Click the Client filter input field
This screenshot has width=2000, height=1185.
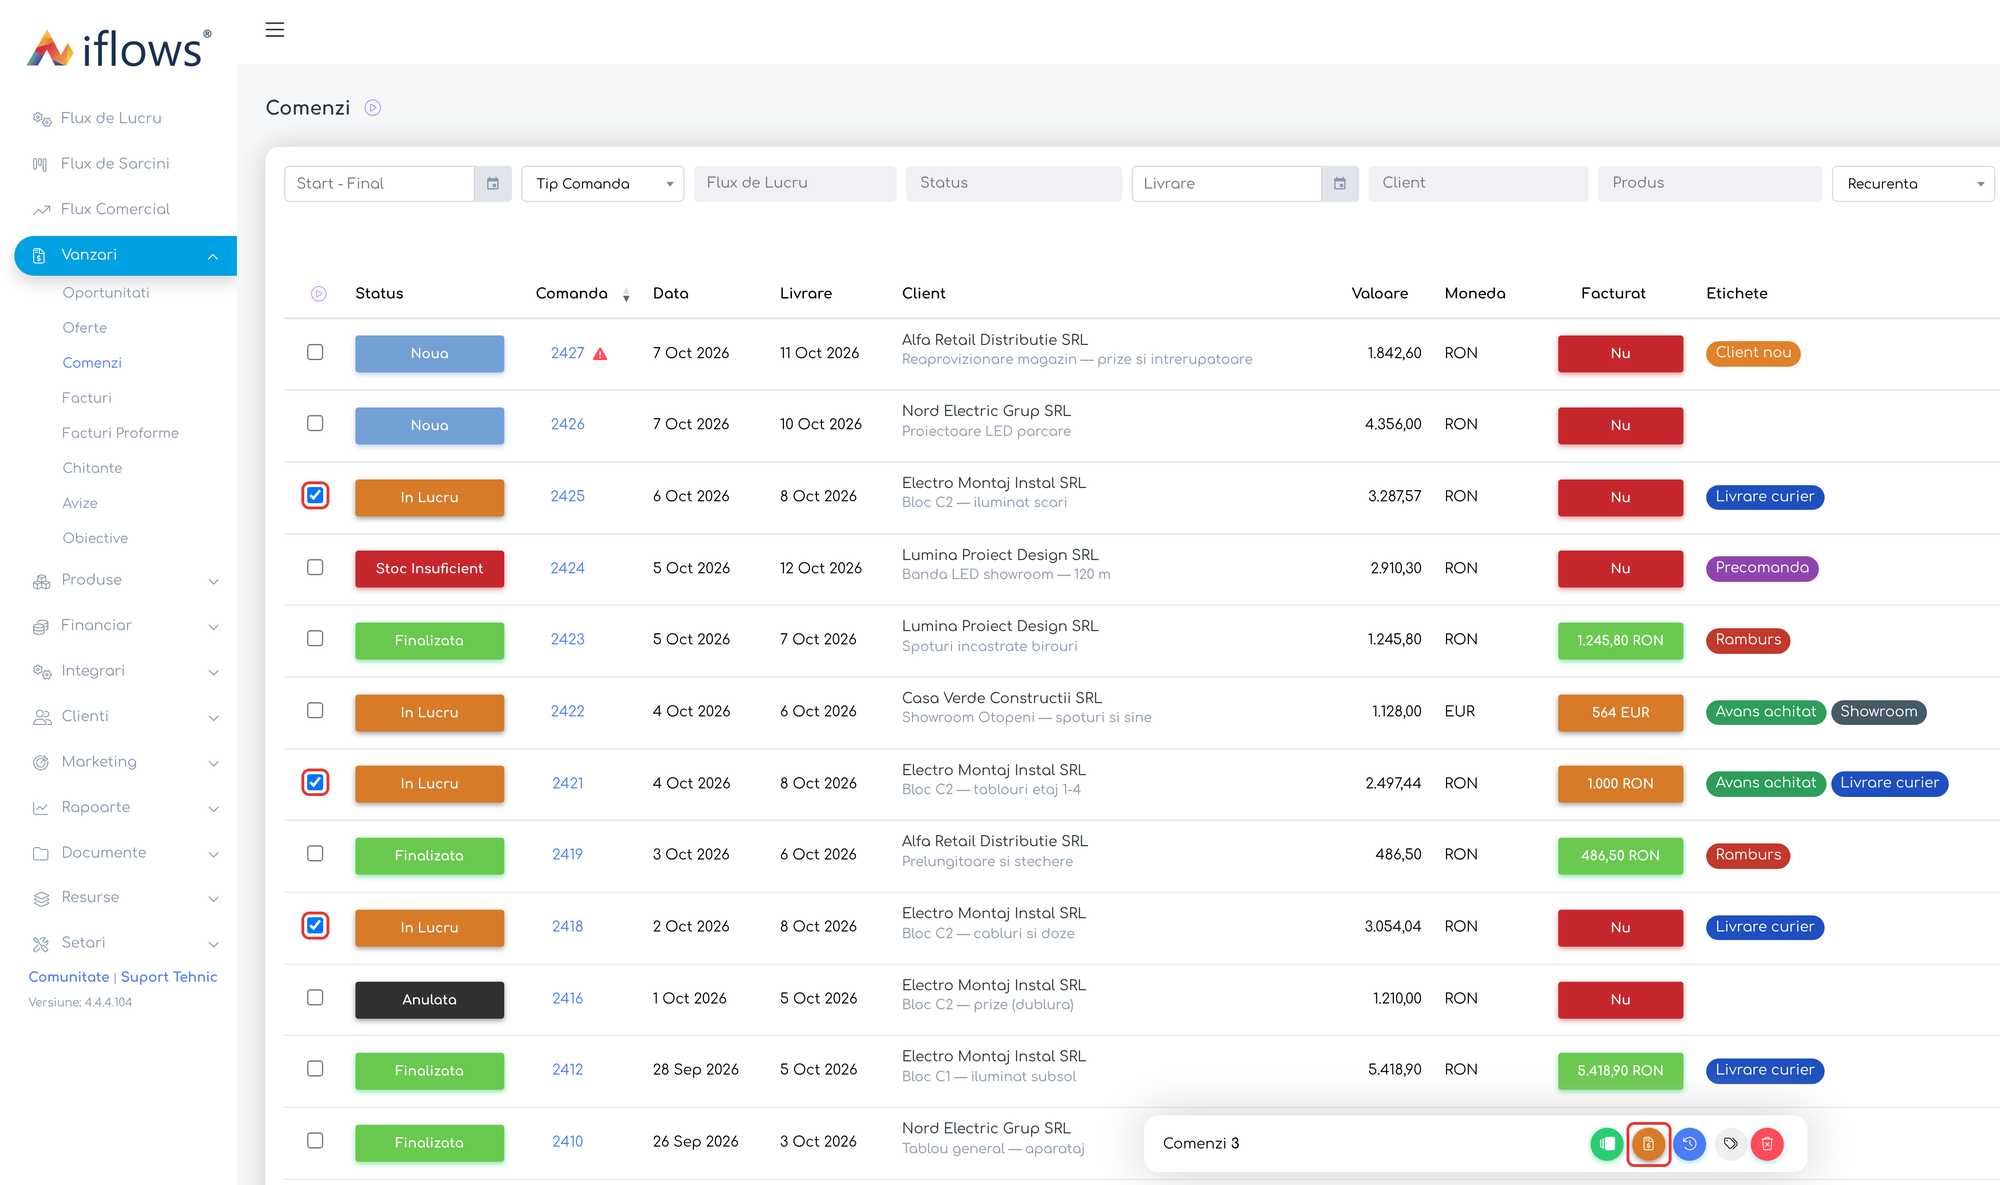click(x=1478, y=183)
